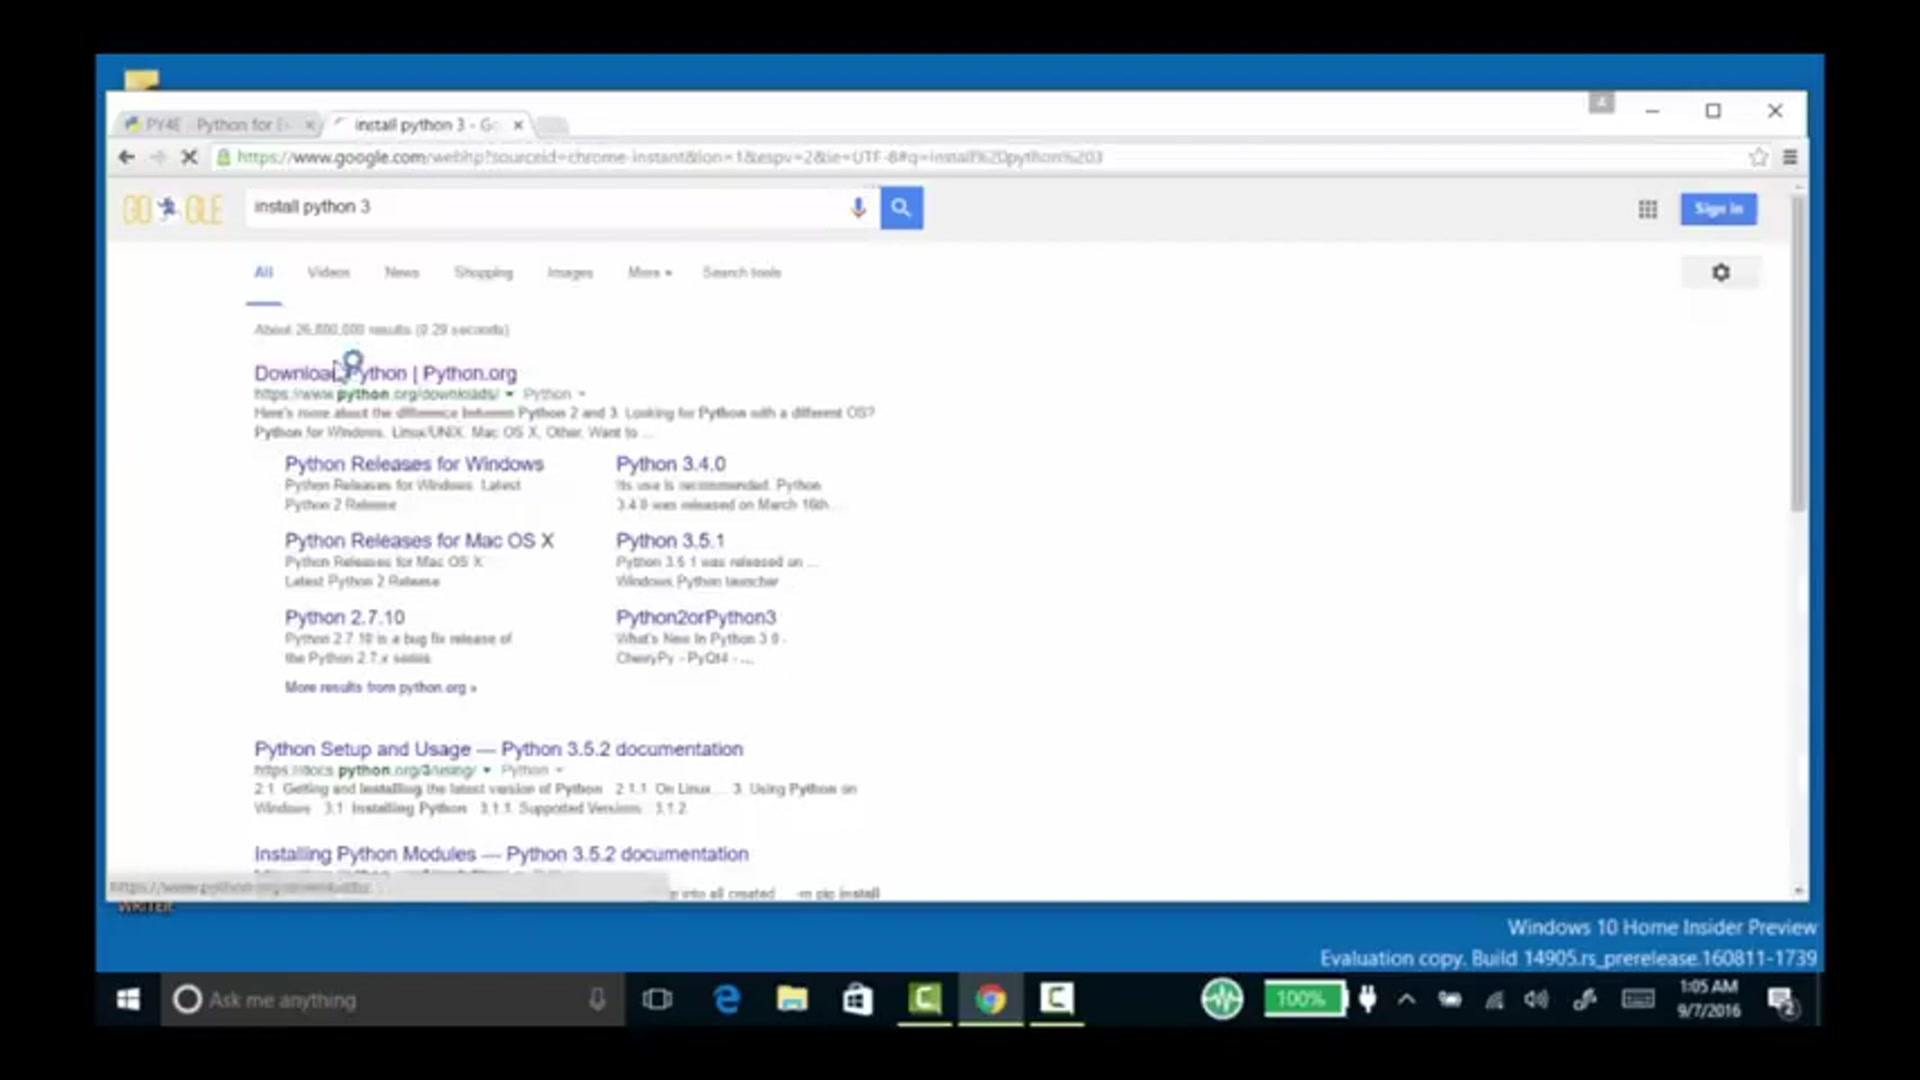Image resolution: width=1920 pixels, height=1080 pixels.
Task: Switch to Chrome in taskbar
Action: [990, 999]
